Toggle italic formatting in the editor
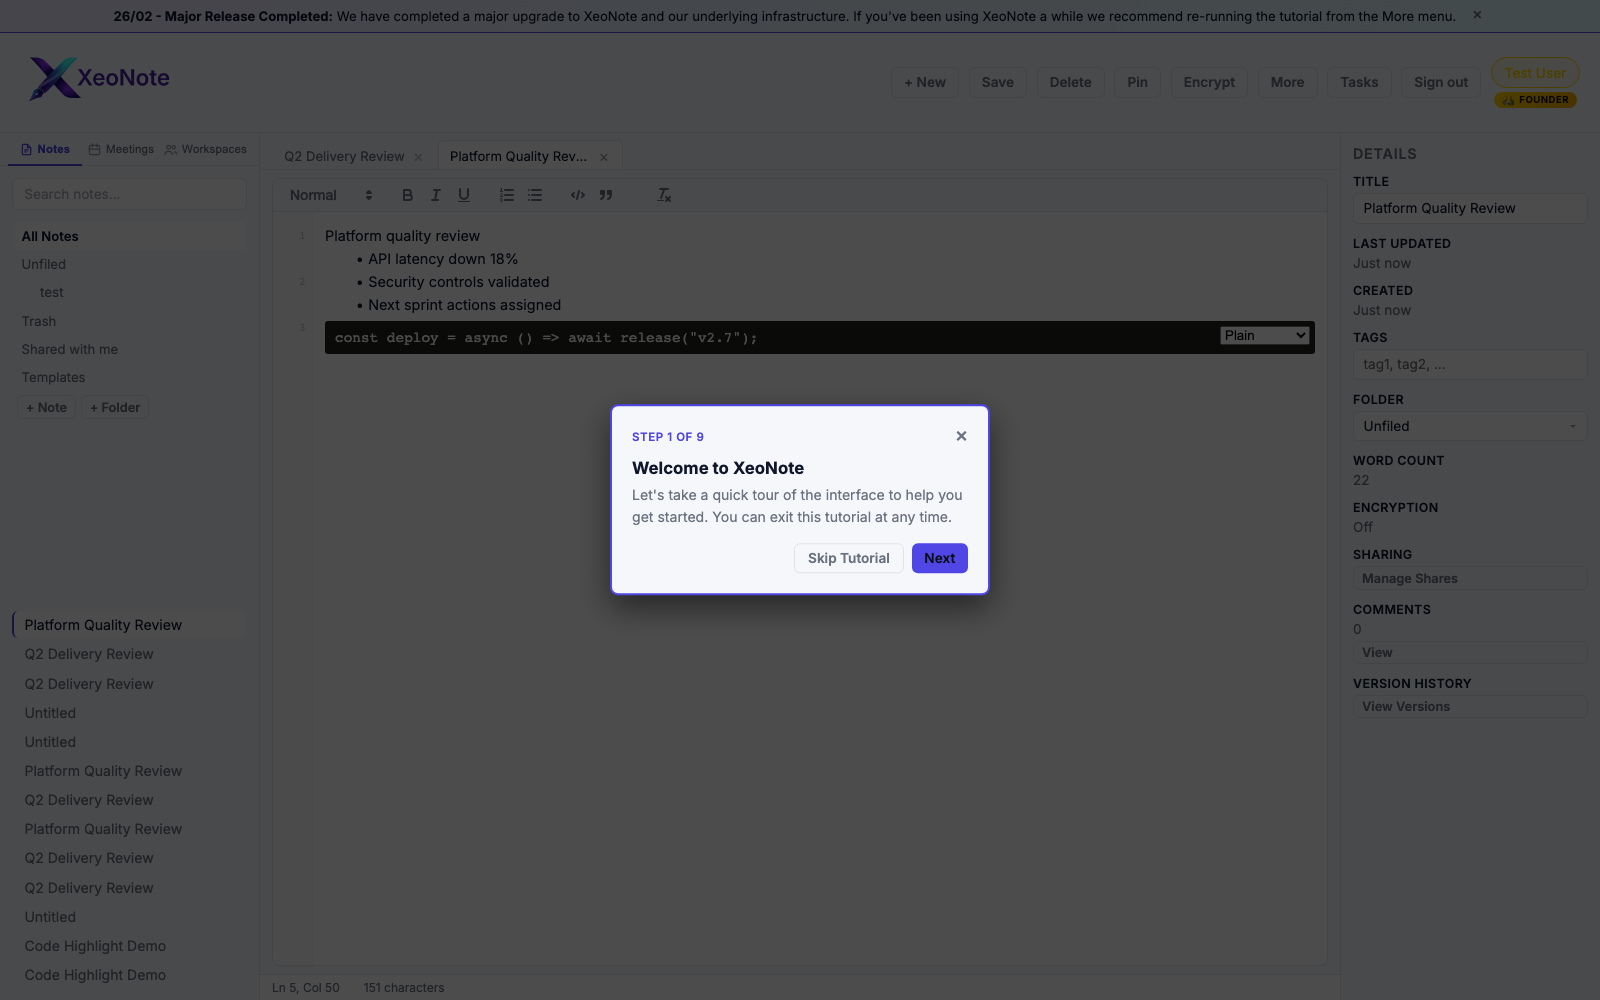 click(435, 195)
